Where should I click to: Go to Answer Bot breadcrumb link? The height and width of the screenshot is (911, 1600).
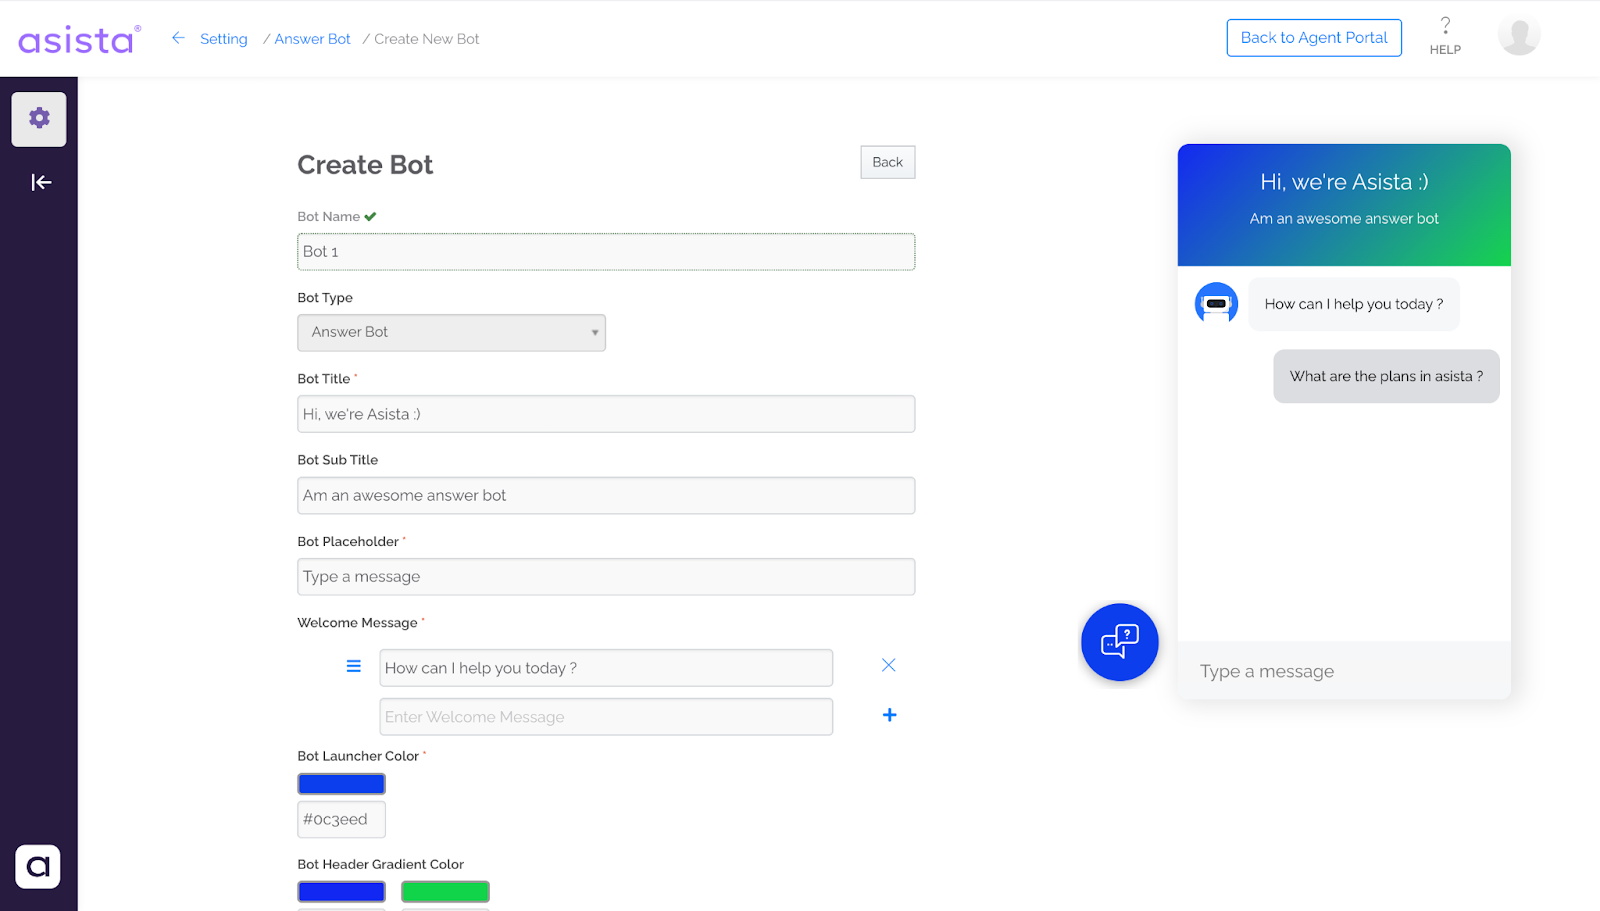tap(312, 39)
